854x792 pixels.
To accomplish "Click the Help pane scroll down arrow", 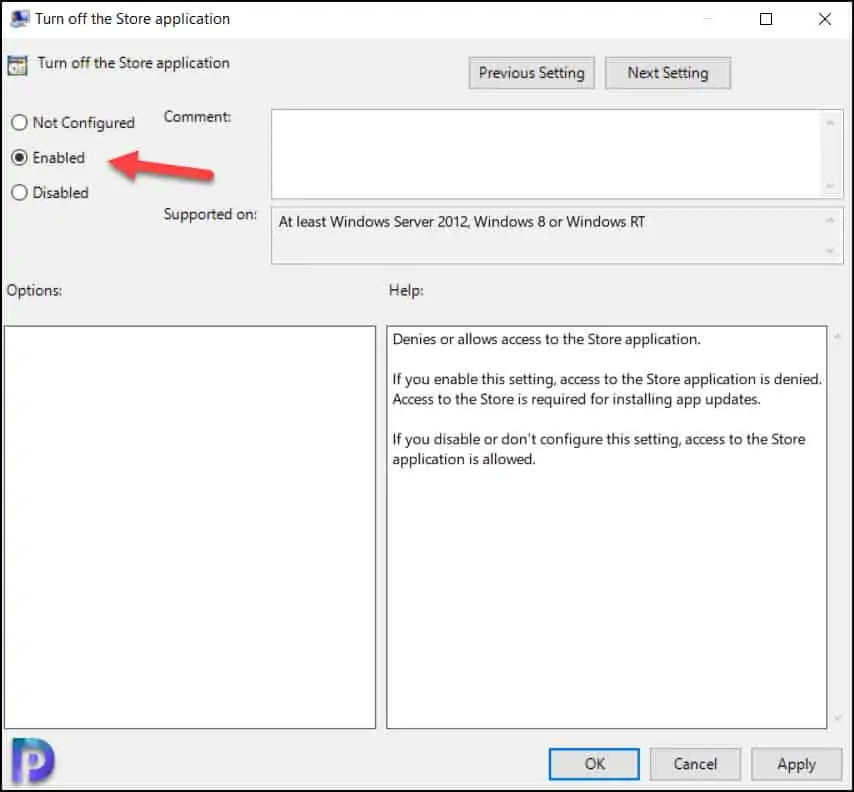I will [838, 719].
